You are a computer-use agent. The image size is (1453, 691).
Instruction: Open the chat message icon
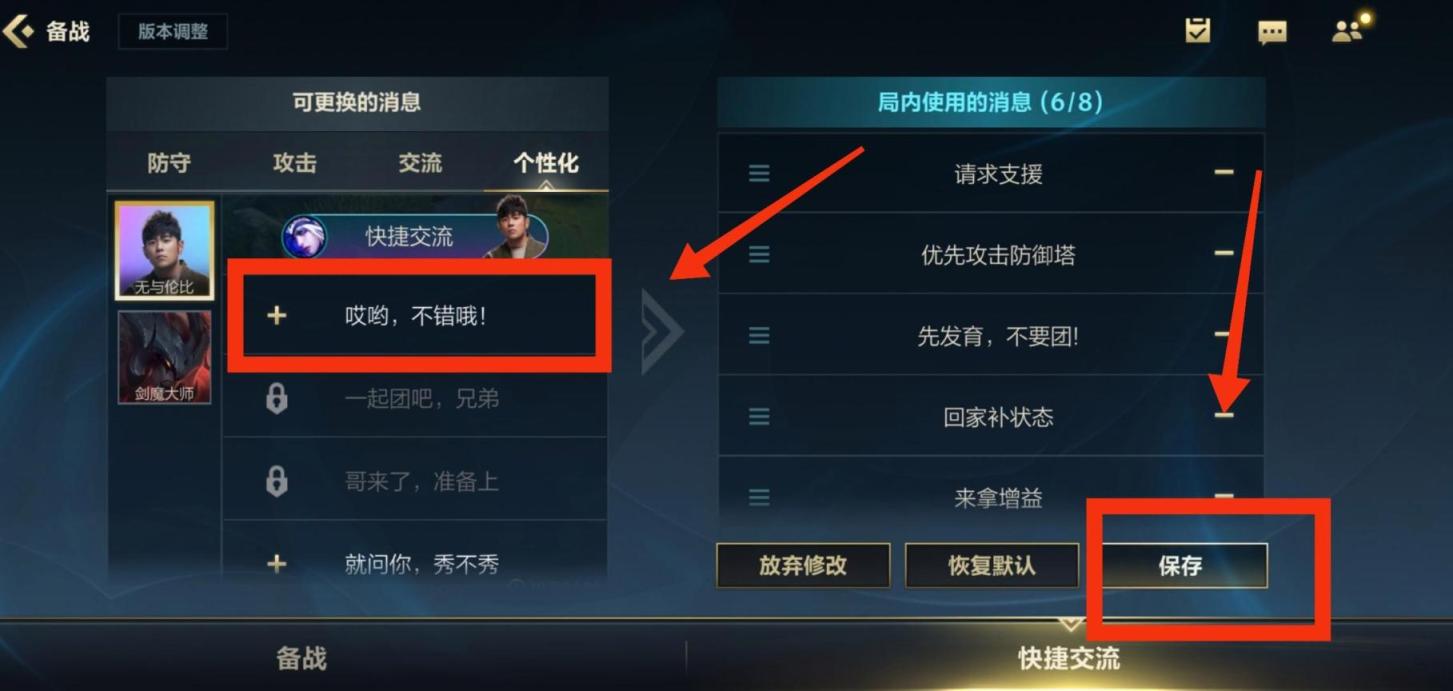tap(1272, 33)
